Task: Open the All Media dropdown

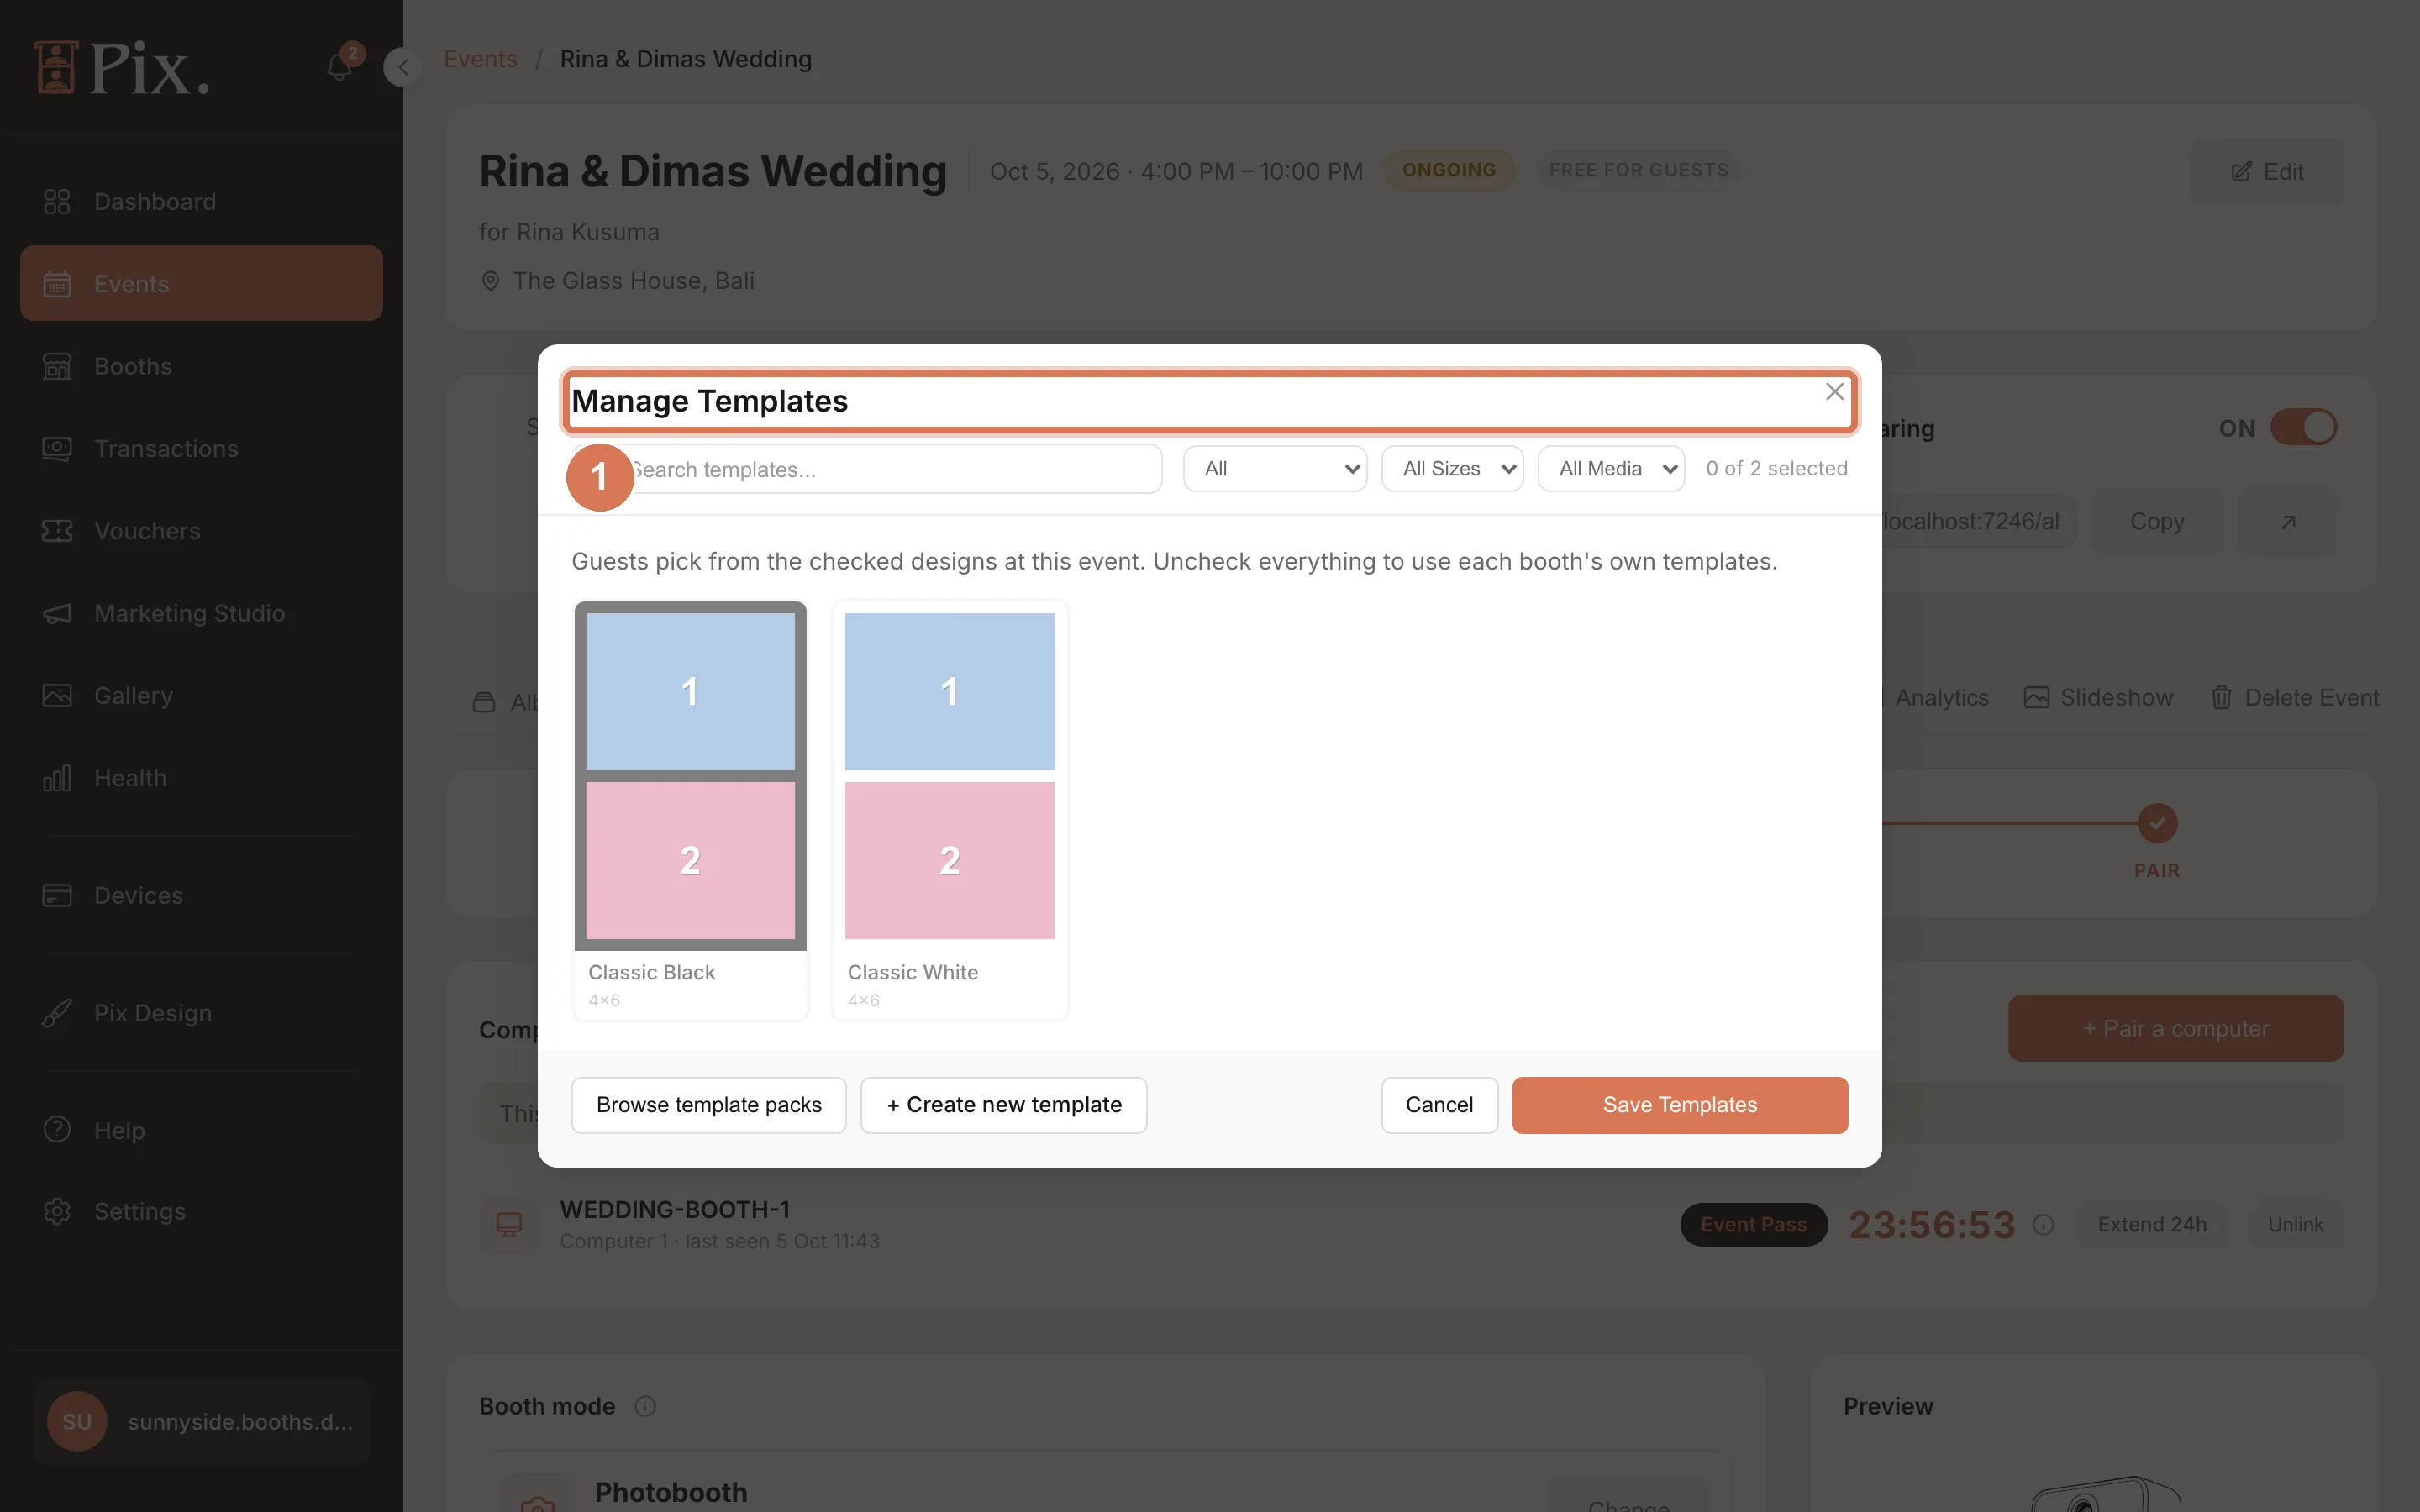Action: pos(1611,469)
